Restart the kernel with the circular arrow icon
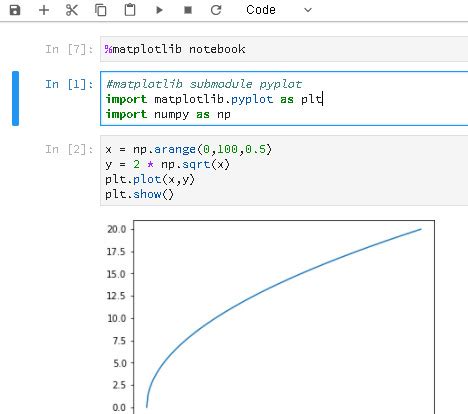The width and height of the screenshot is (468, 414). pyautogui.click(x=216, y=10)
